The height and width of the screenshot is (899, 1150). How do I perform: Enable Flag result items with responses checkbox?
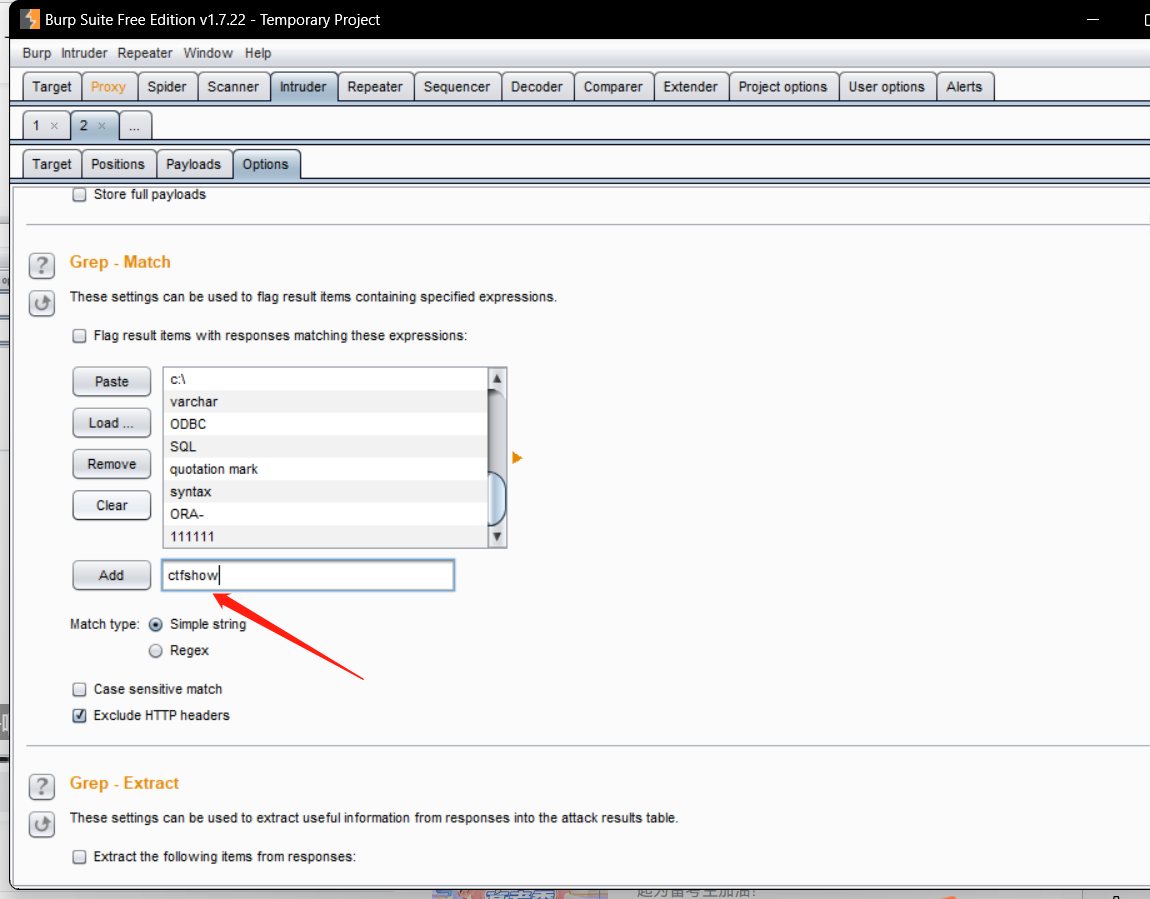(x=80, y=336)
